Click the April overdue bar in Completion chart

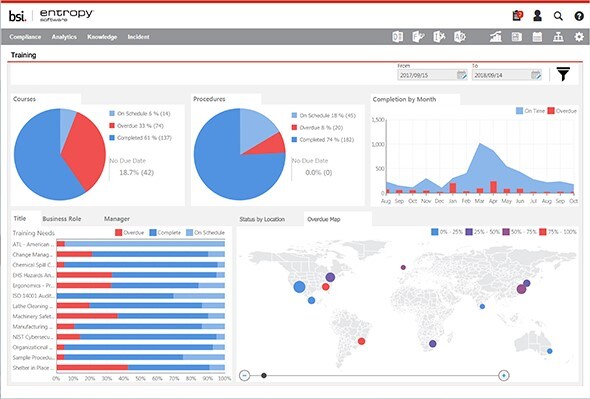493,187
